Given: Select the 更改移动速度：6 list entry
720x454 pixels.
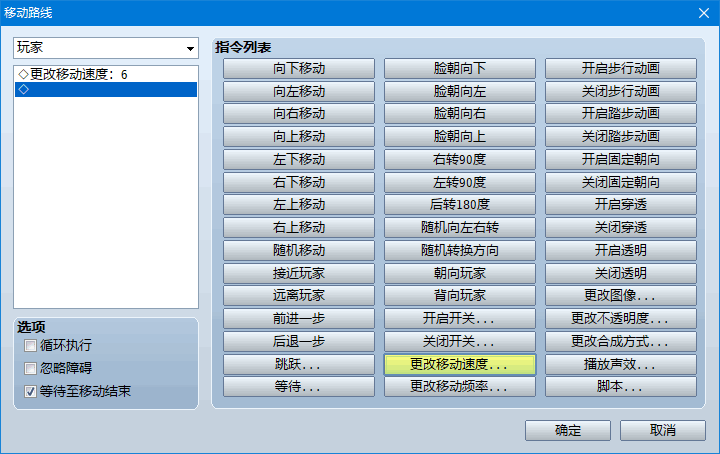Looking at the screenshot, I should 106,74.
